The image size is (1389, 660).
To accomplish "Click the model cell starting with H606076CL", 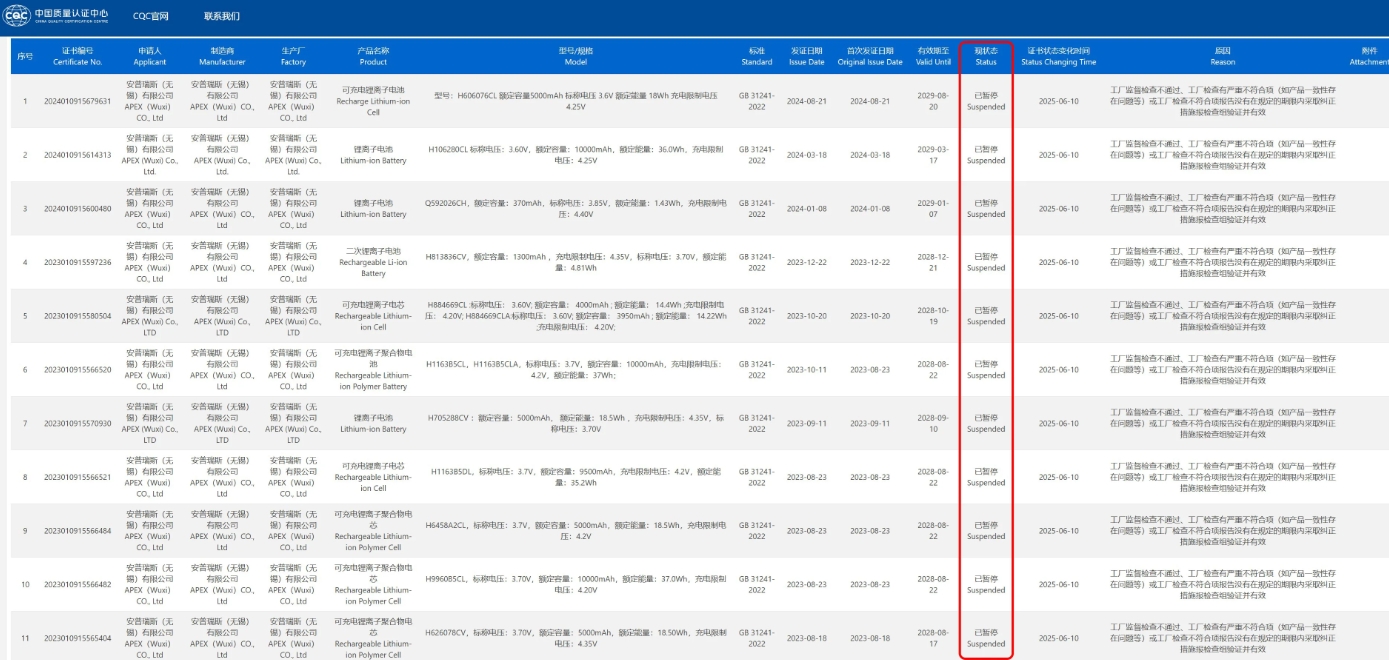I will 576,101.
